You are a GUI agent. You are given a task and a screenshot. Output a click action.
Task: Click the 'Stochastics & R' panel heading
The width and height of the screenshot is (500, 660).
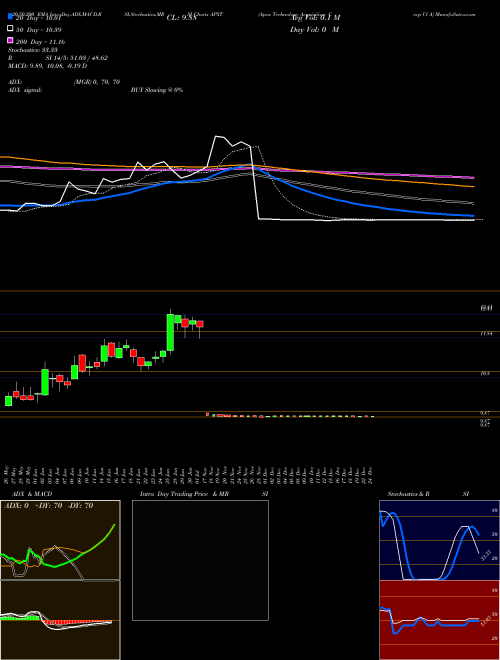408,494
